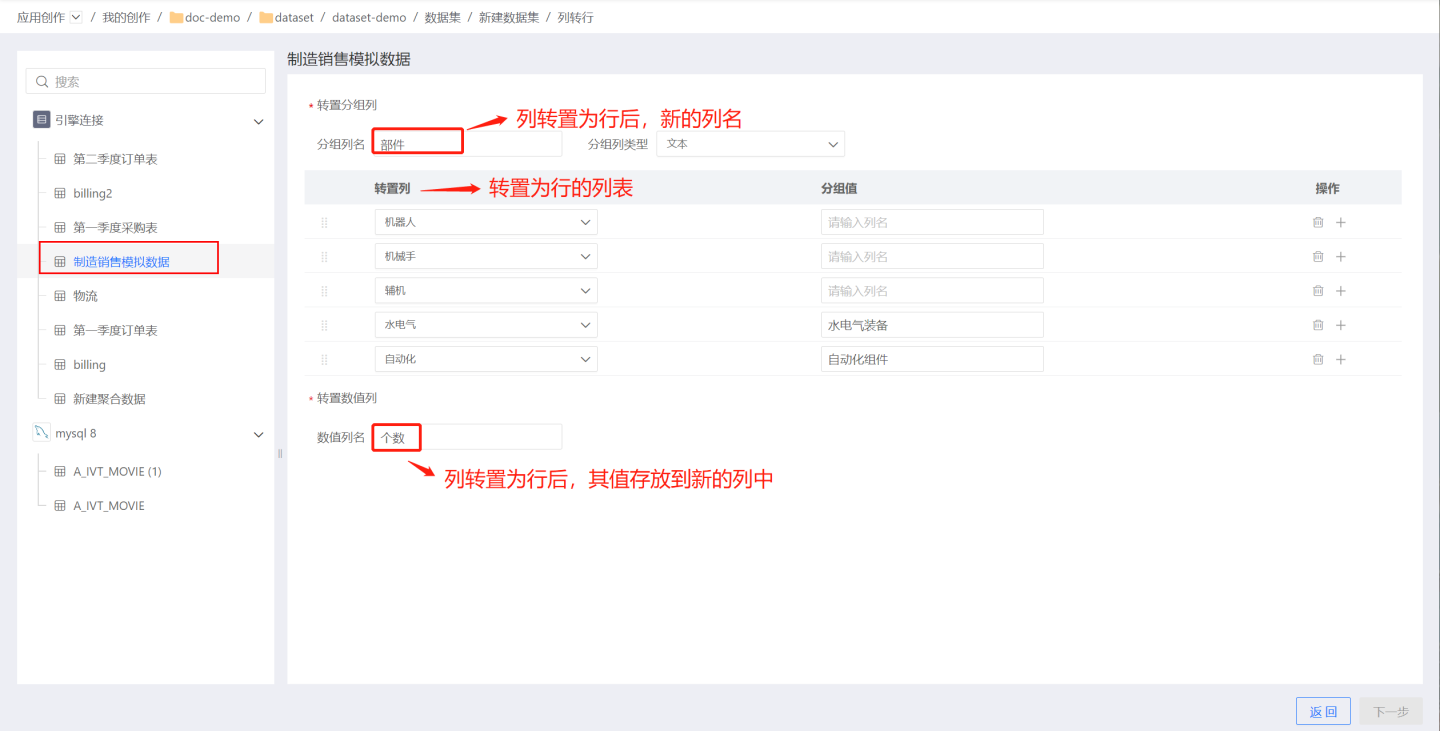The image size is (1440, 731).
Task: Click plus icon in the 水电气 row
Action: click(x=1341, y=325)
